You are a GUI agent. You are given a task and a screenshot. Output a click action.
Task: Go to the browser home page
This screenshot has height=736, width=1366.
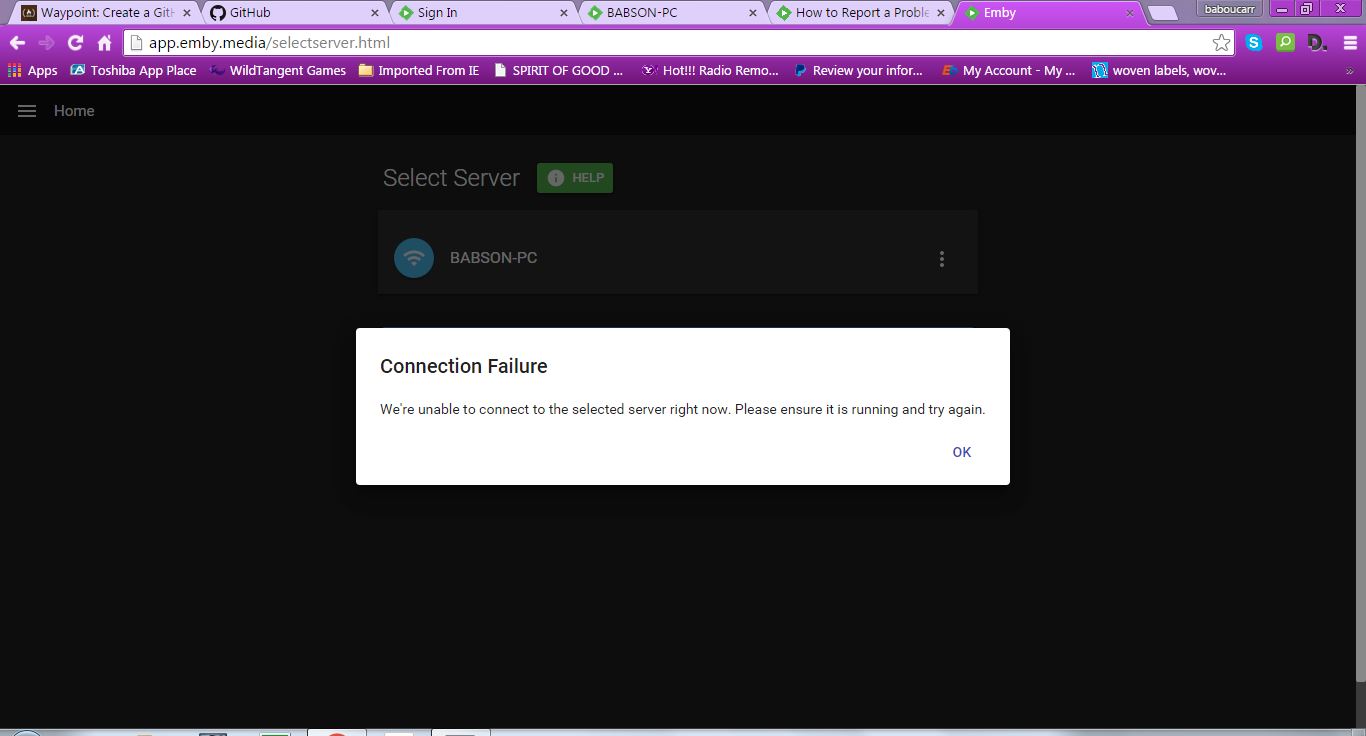coord(104,43)
